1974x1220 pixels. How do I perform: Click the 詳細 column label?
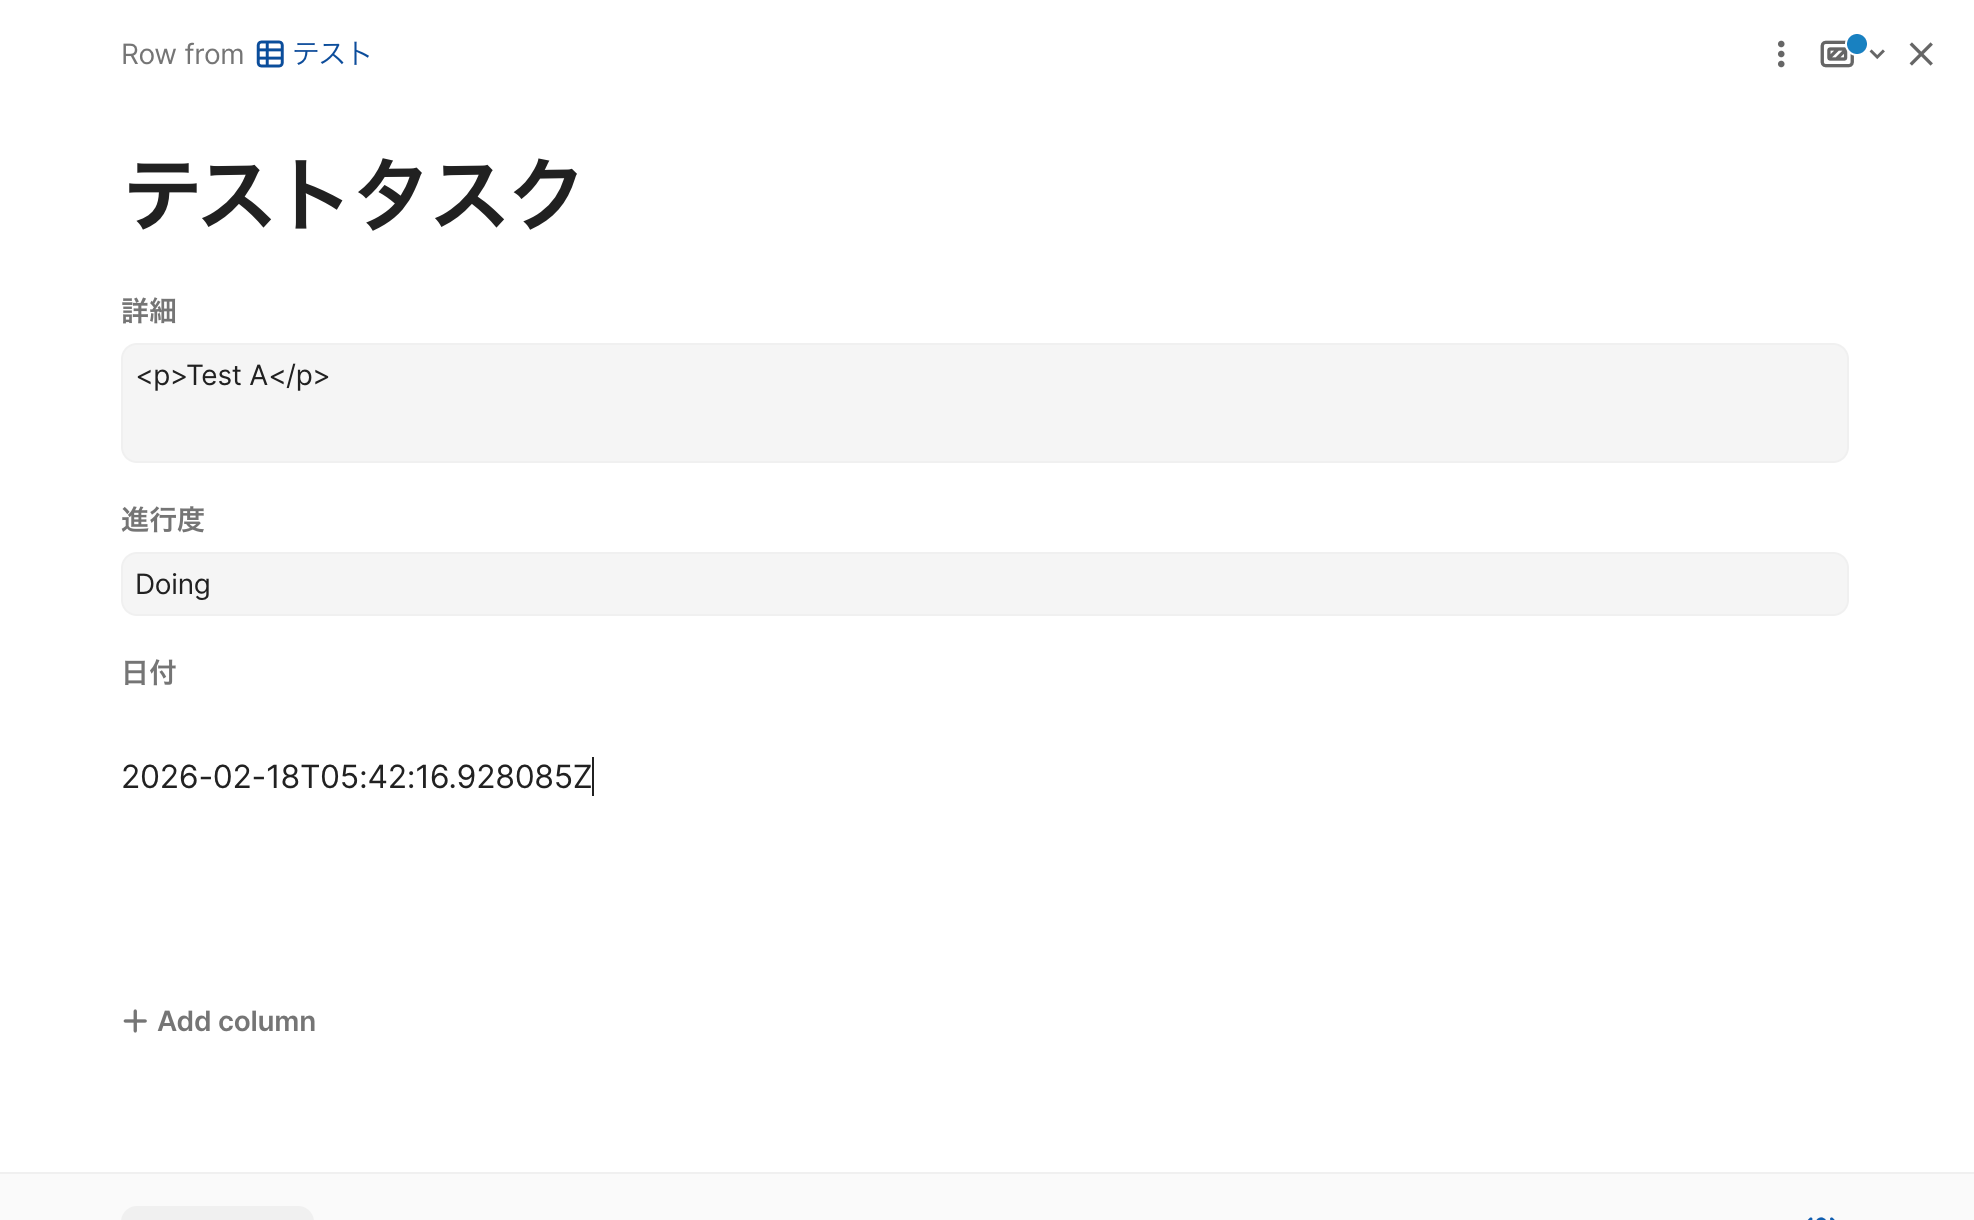click(149, 311)
